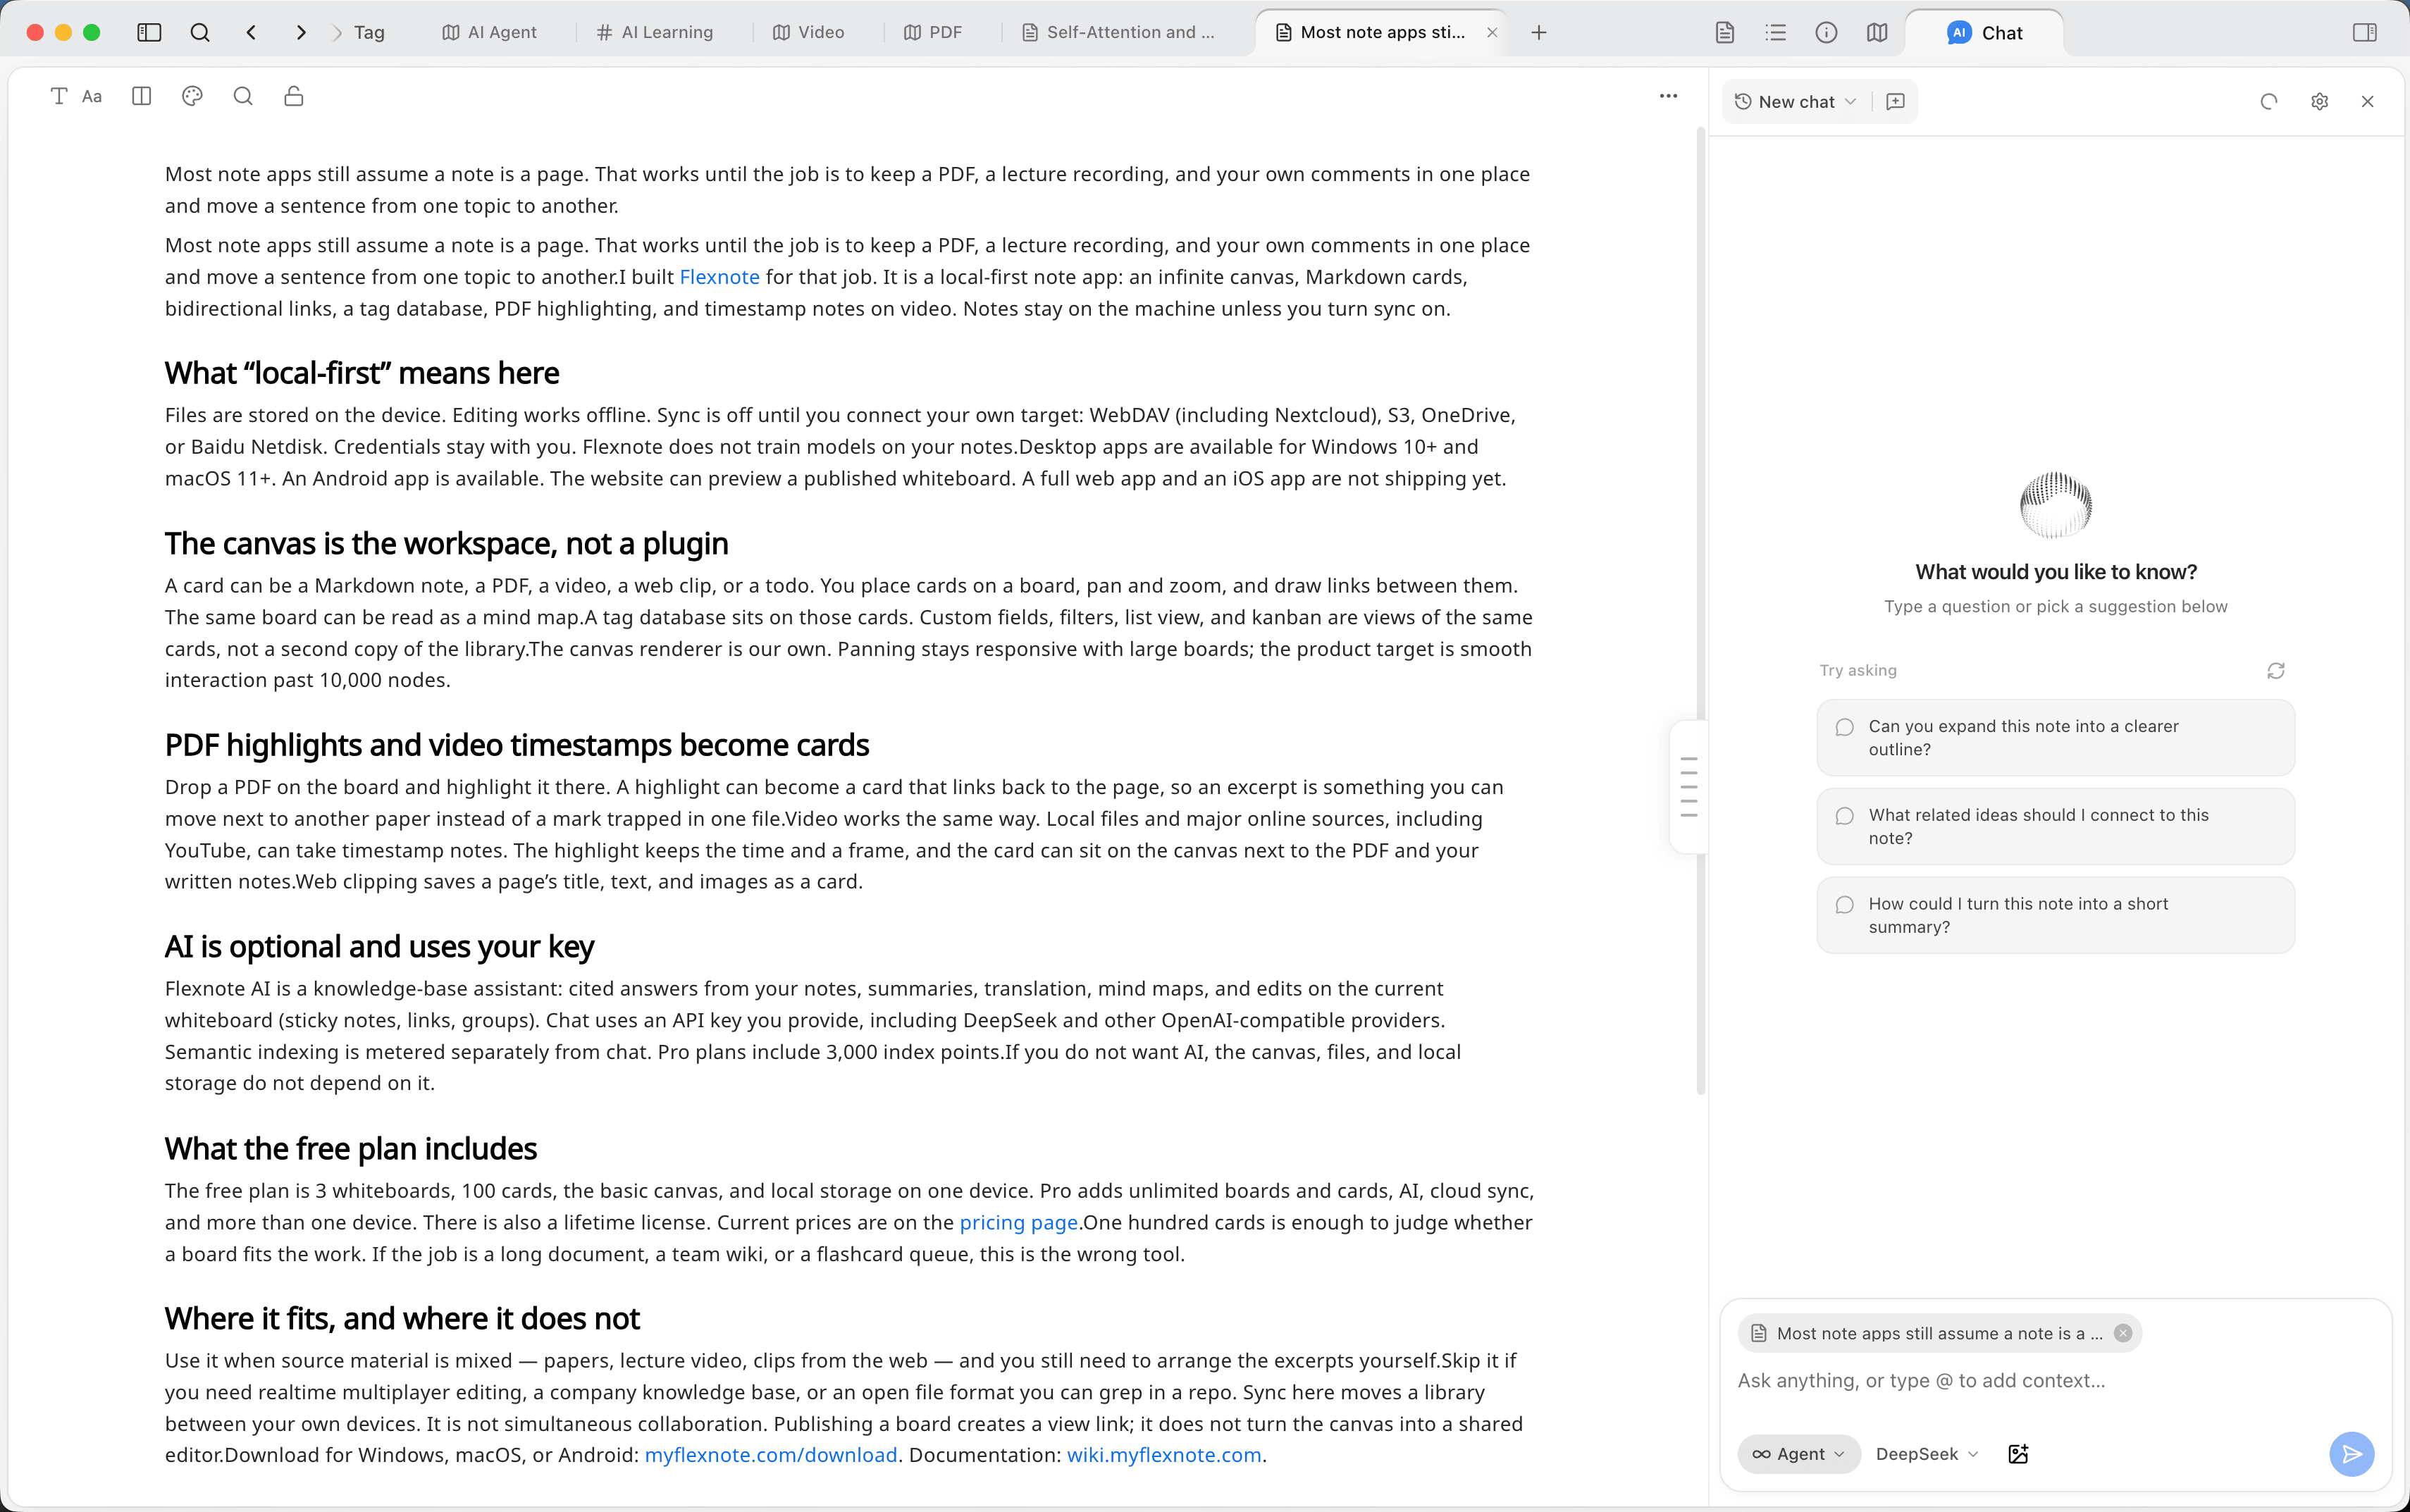Go forward with the right arrow
This screenshot has height=1512, width=2410.
coord(301,32)
